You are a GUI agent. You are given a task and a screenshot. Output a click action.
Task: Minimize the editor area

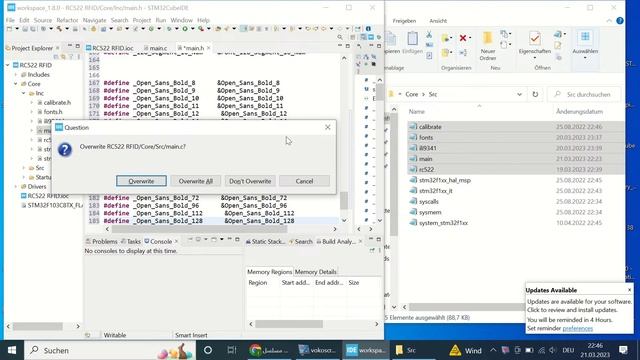pyautogui.click(x=340, y=46)
